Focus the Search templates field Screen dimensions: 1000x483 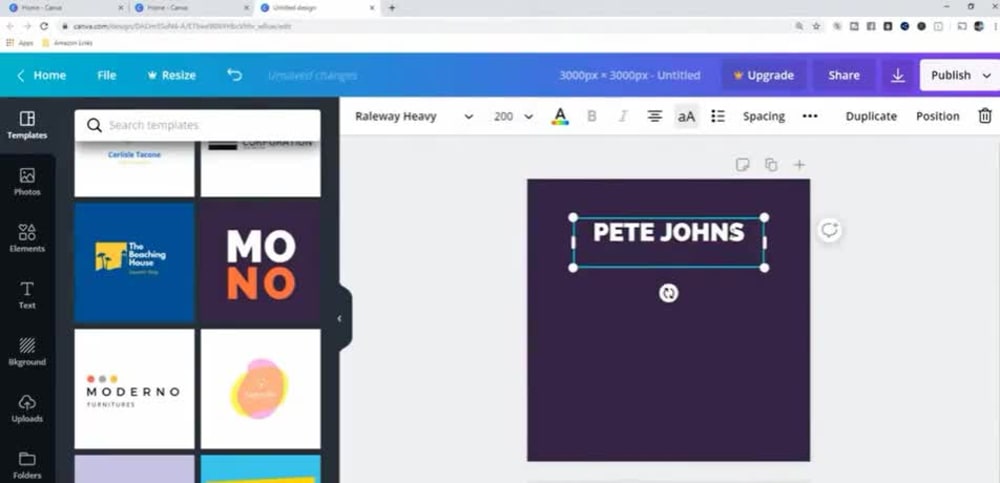198,125
